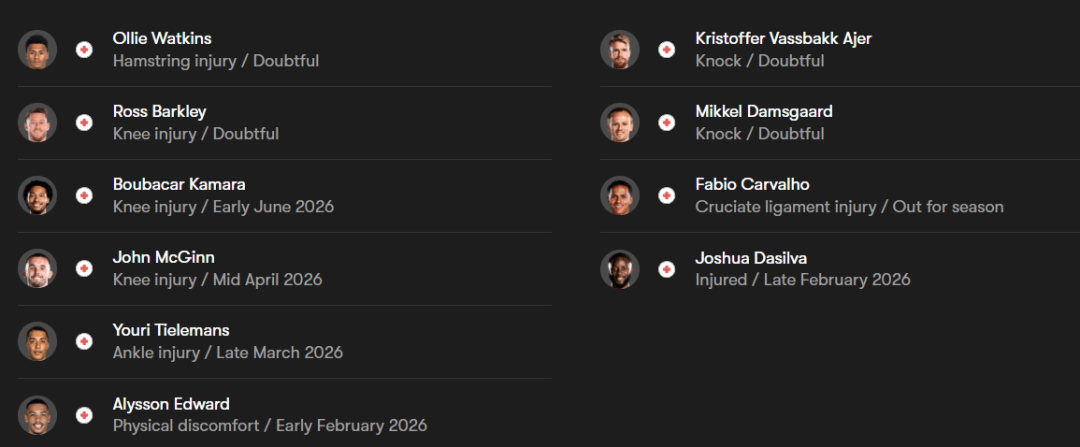Click the red cross icon beside Boubacar Kamara
The image size is (1080, 447).
point(84,196)
